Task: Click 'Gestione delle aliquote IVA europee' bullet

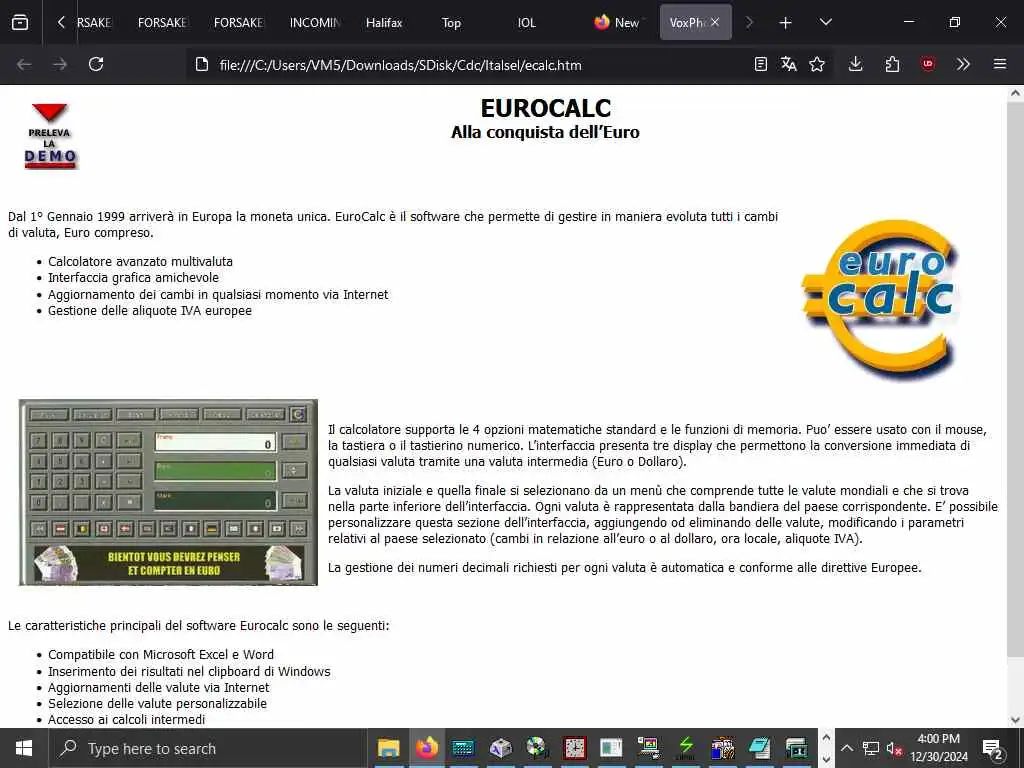Action: coord(150,311)
